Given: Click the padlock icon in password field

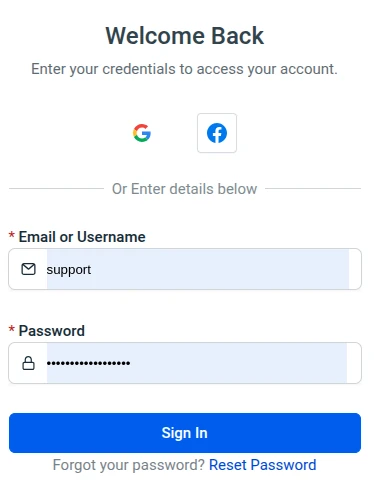Looking at the screenshot, I should 28,363.
